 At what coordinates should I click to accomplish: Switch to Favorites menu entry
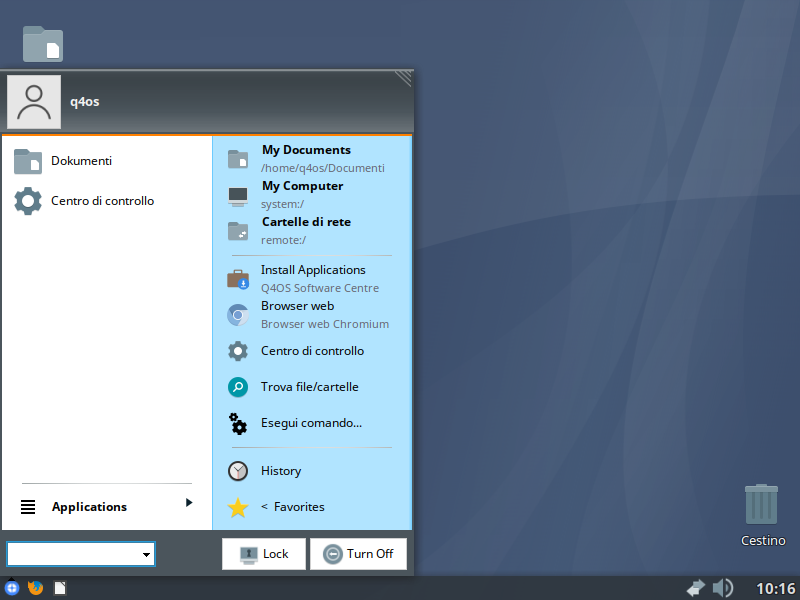pos(311,507)
